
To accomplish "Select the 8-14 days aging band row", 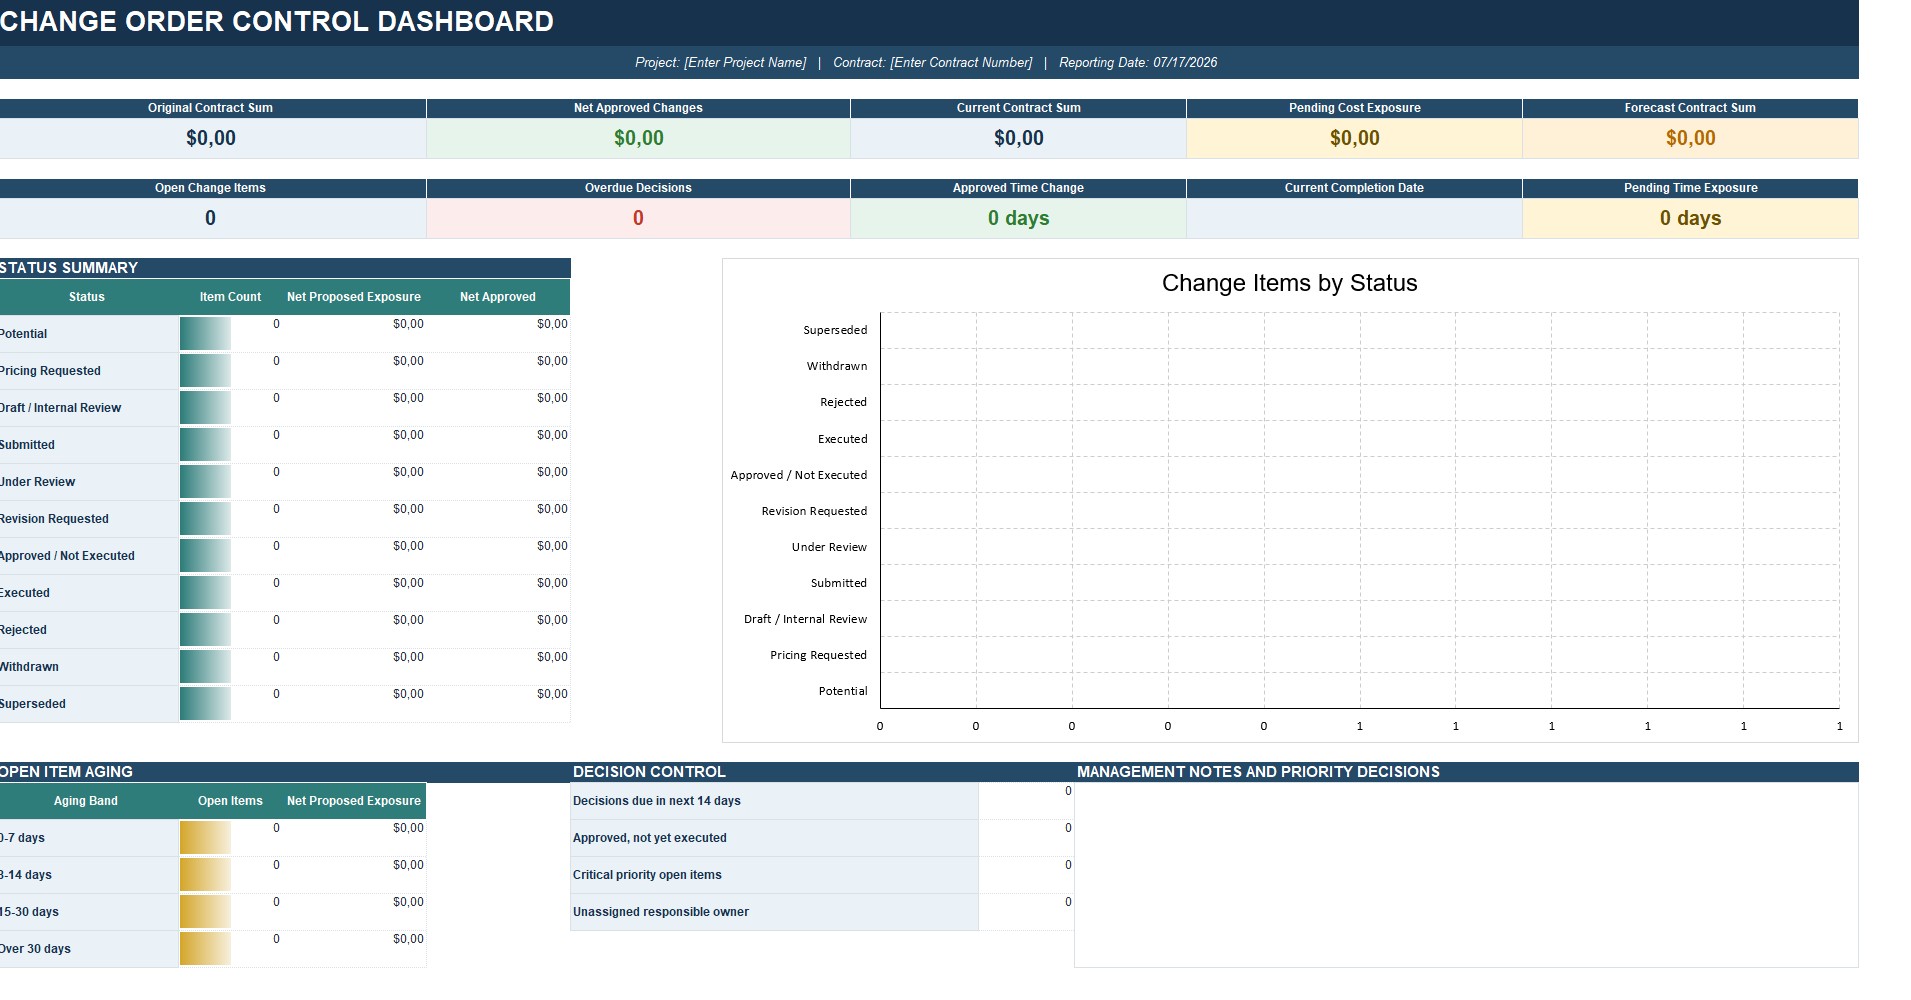I will [89, 875].
